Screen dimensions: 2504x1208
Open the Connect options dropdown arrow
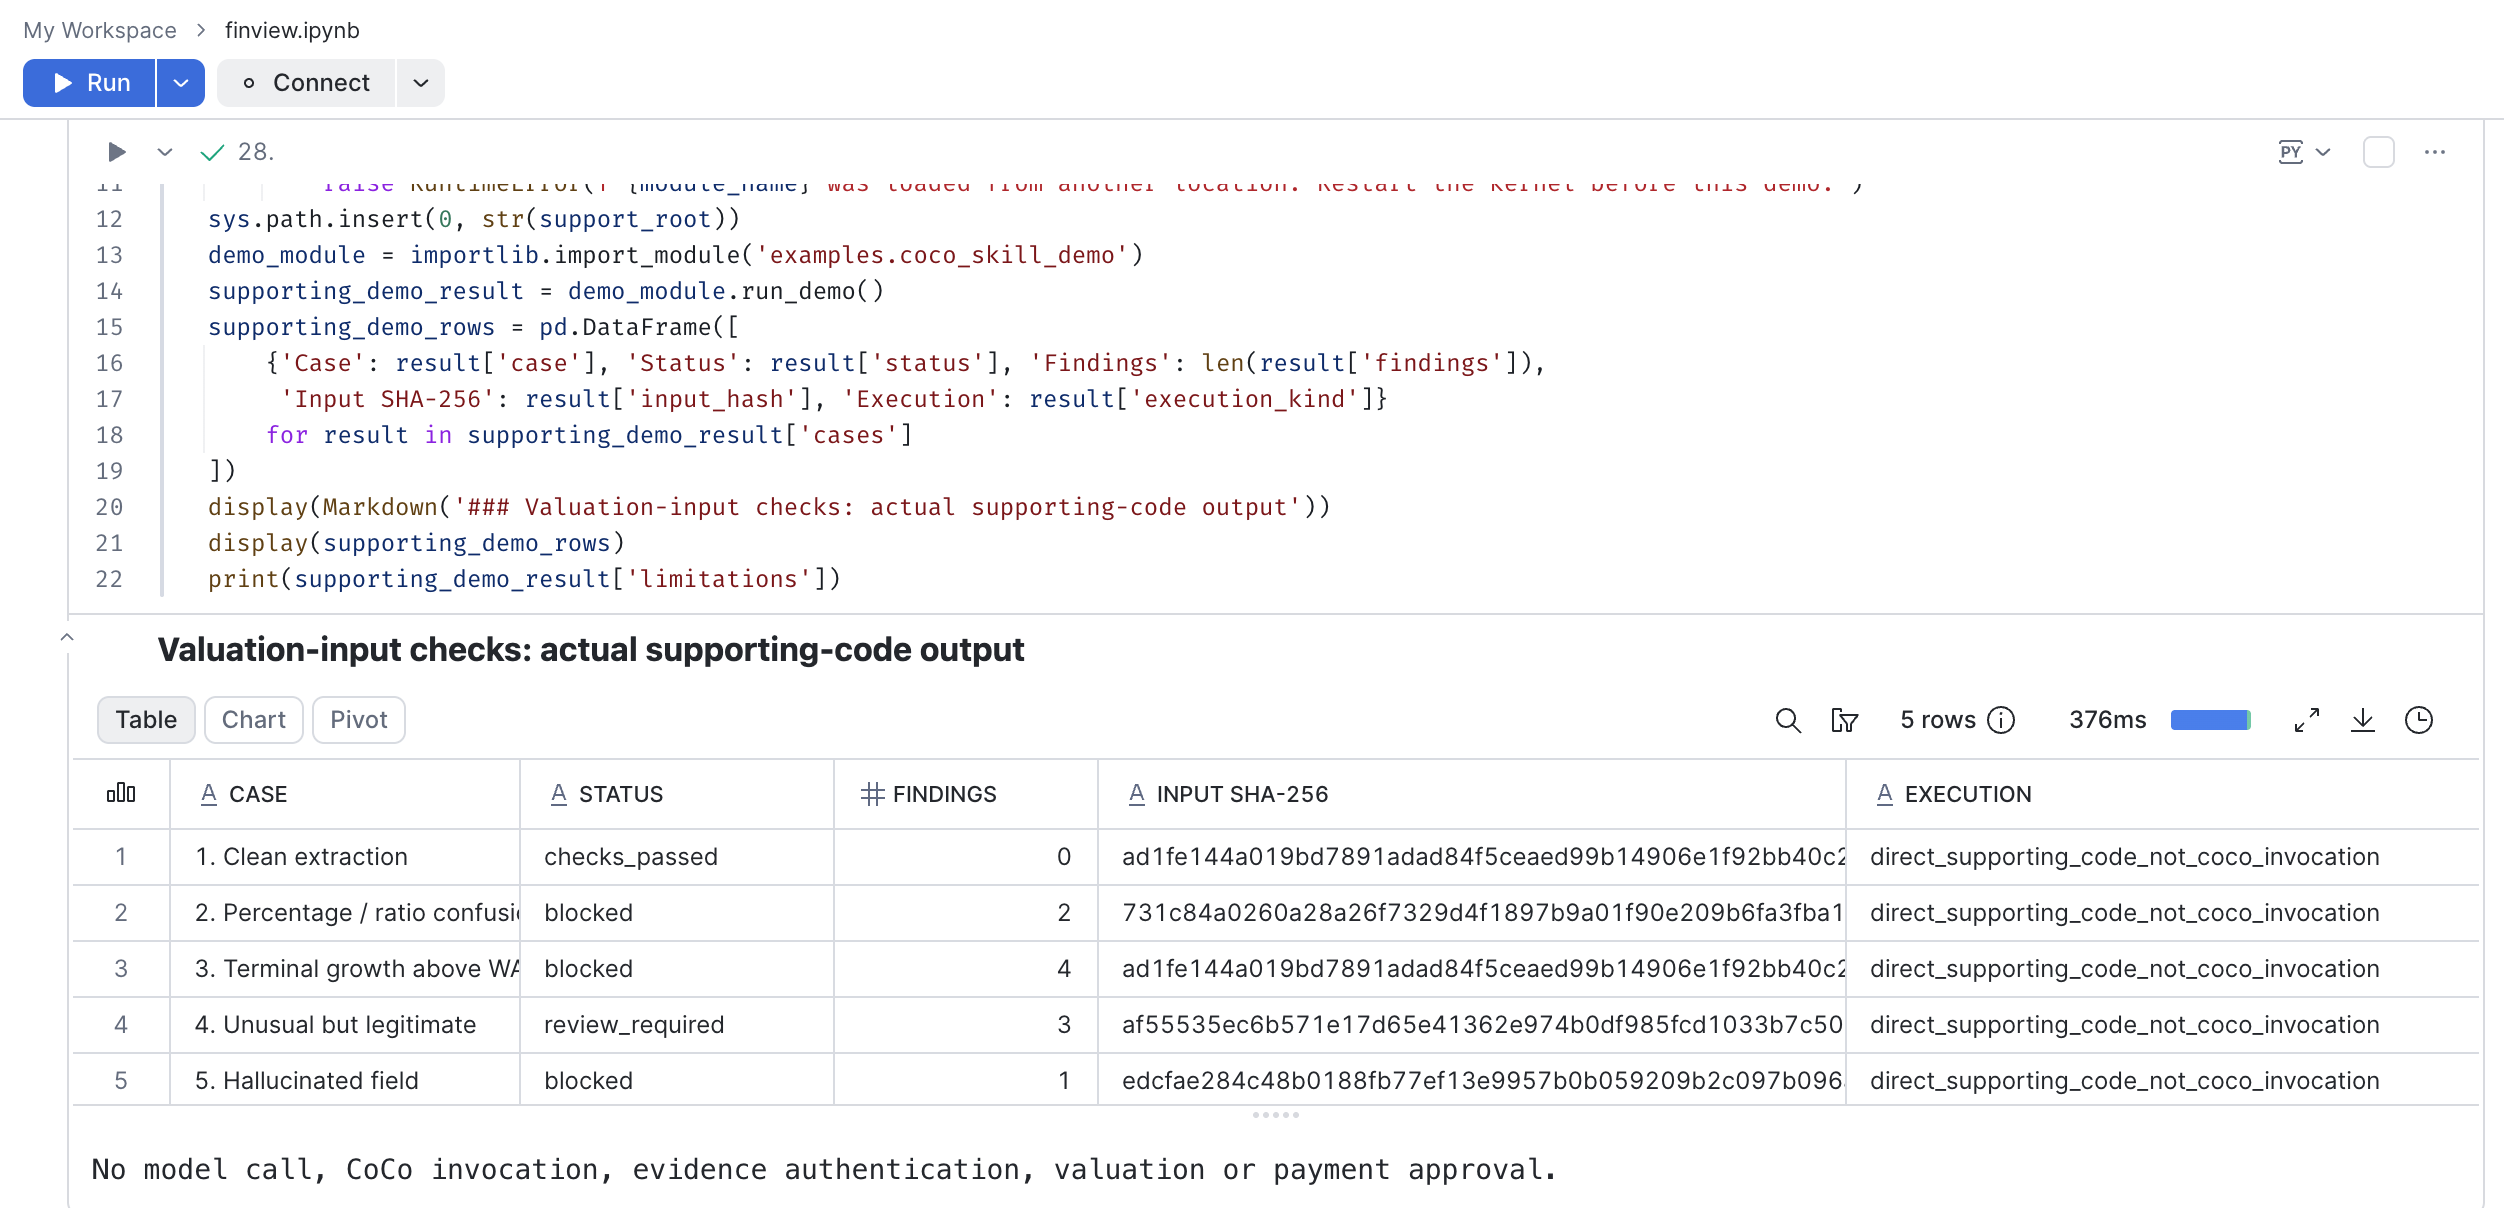click(421, 83)
